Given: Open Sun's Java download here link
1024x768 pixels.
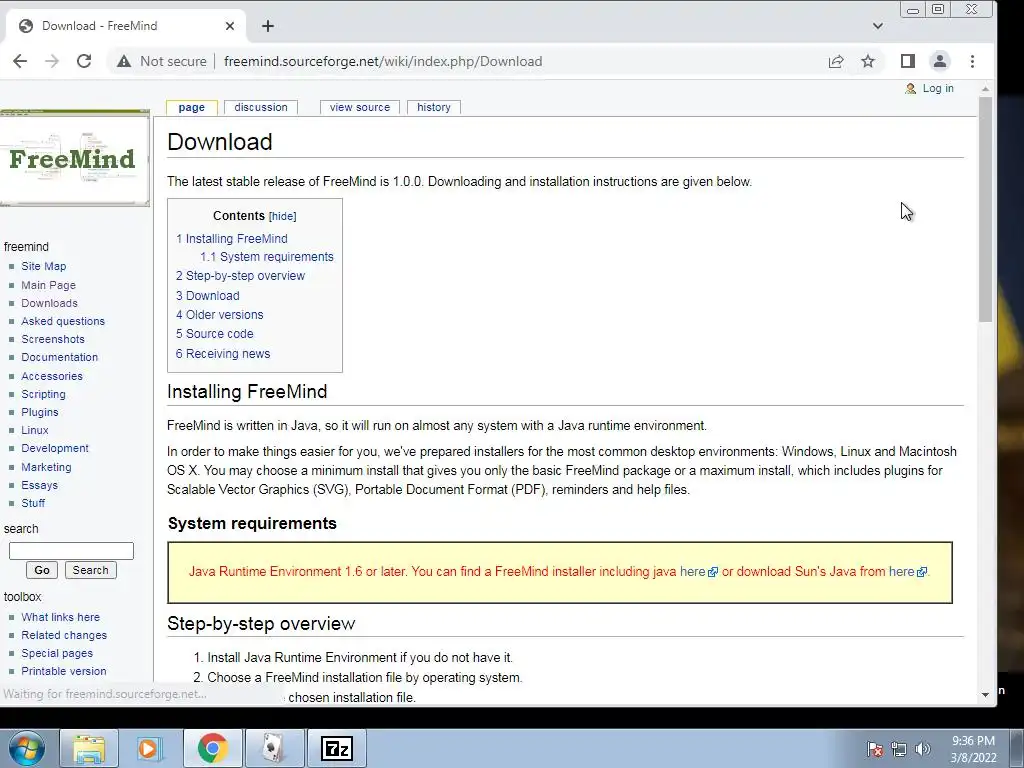Looking at the screenshot, I should pos(907,571).
